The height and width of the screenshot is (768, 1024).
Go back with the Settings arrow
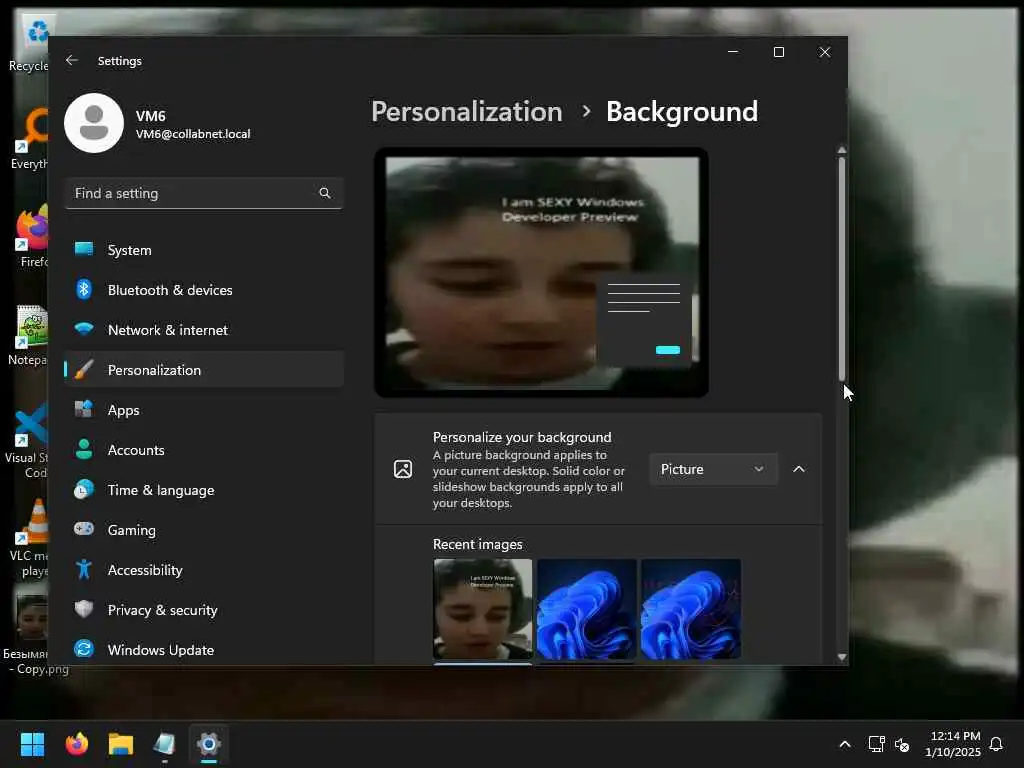(x=72, y=60)
